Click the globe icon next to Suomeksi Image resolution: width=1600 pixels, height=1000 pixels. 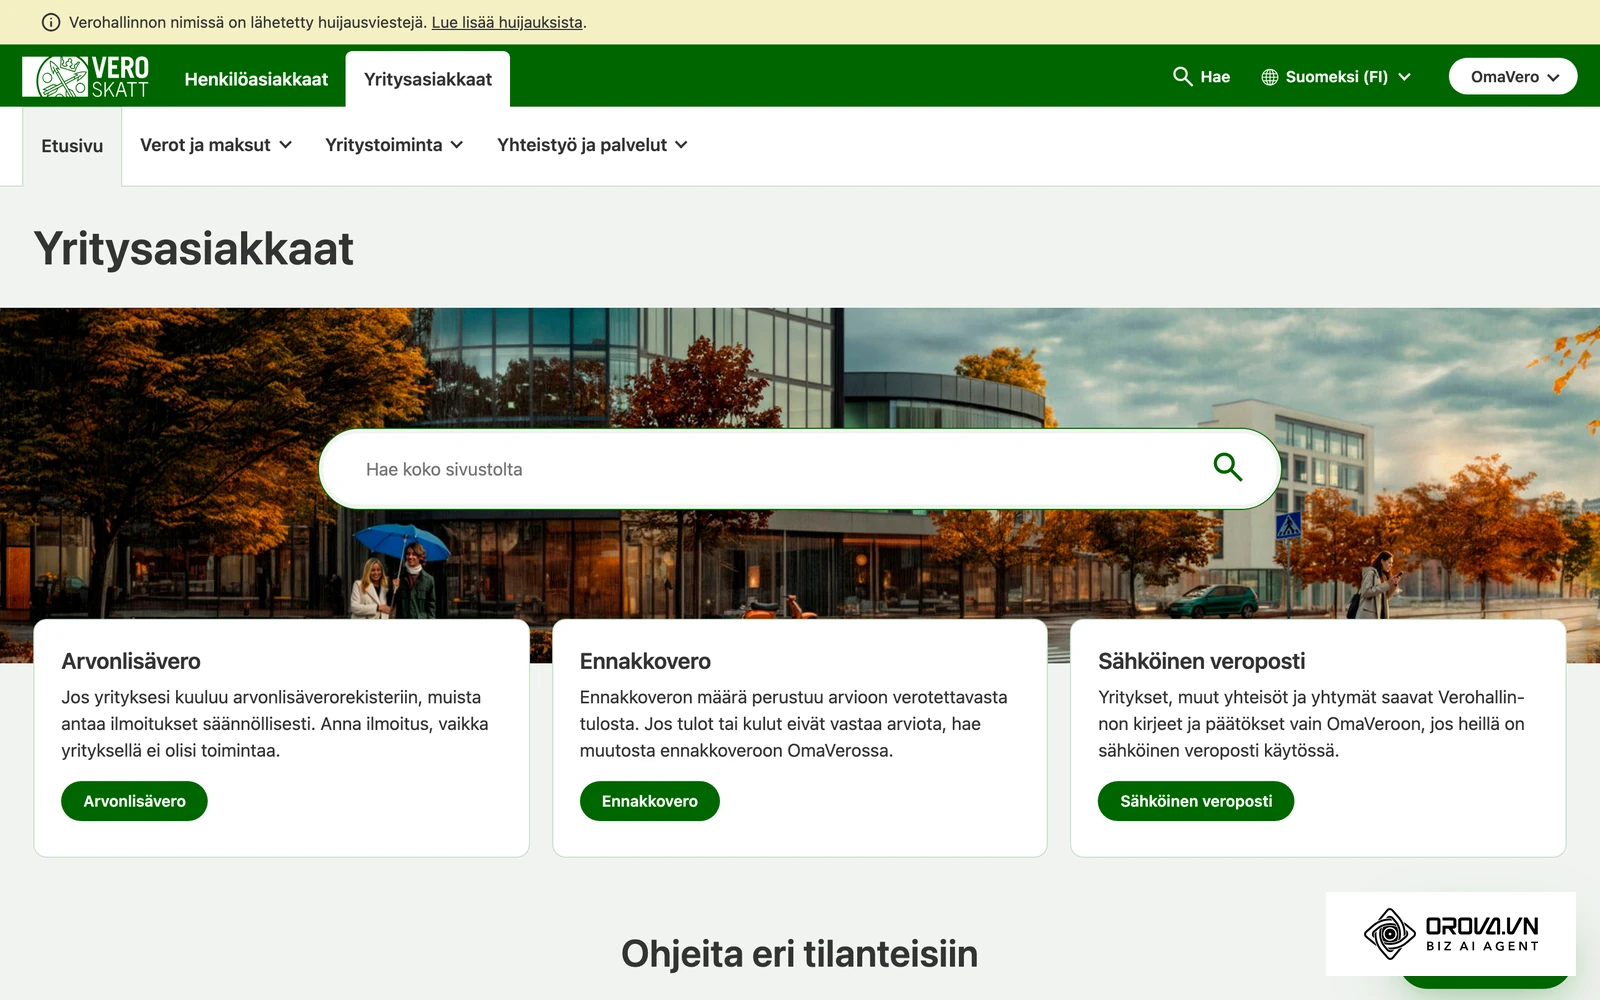coord(1270,77)
